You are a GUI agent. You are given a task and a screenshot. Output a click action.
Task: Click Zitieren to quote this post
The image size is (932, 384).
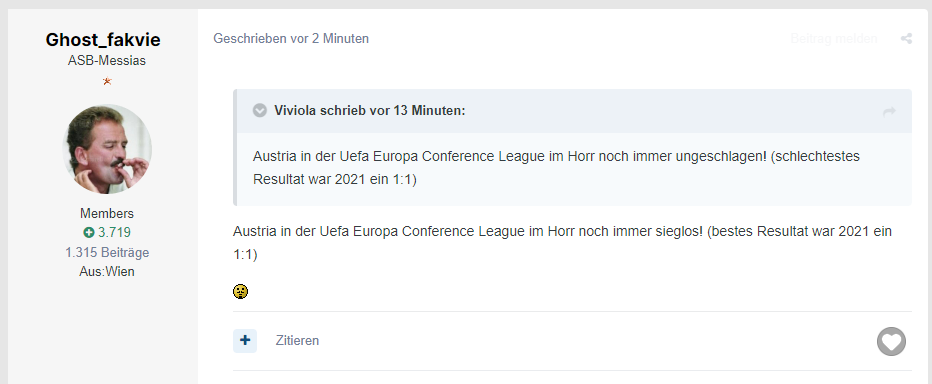point(297,341)
